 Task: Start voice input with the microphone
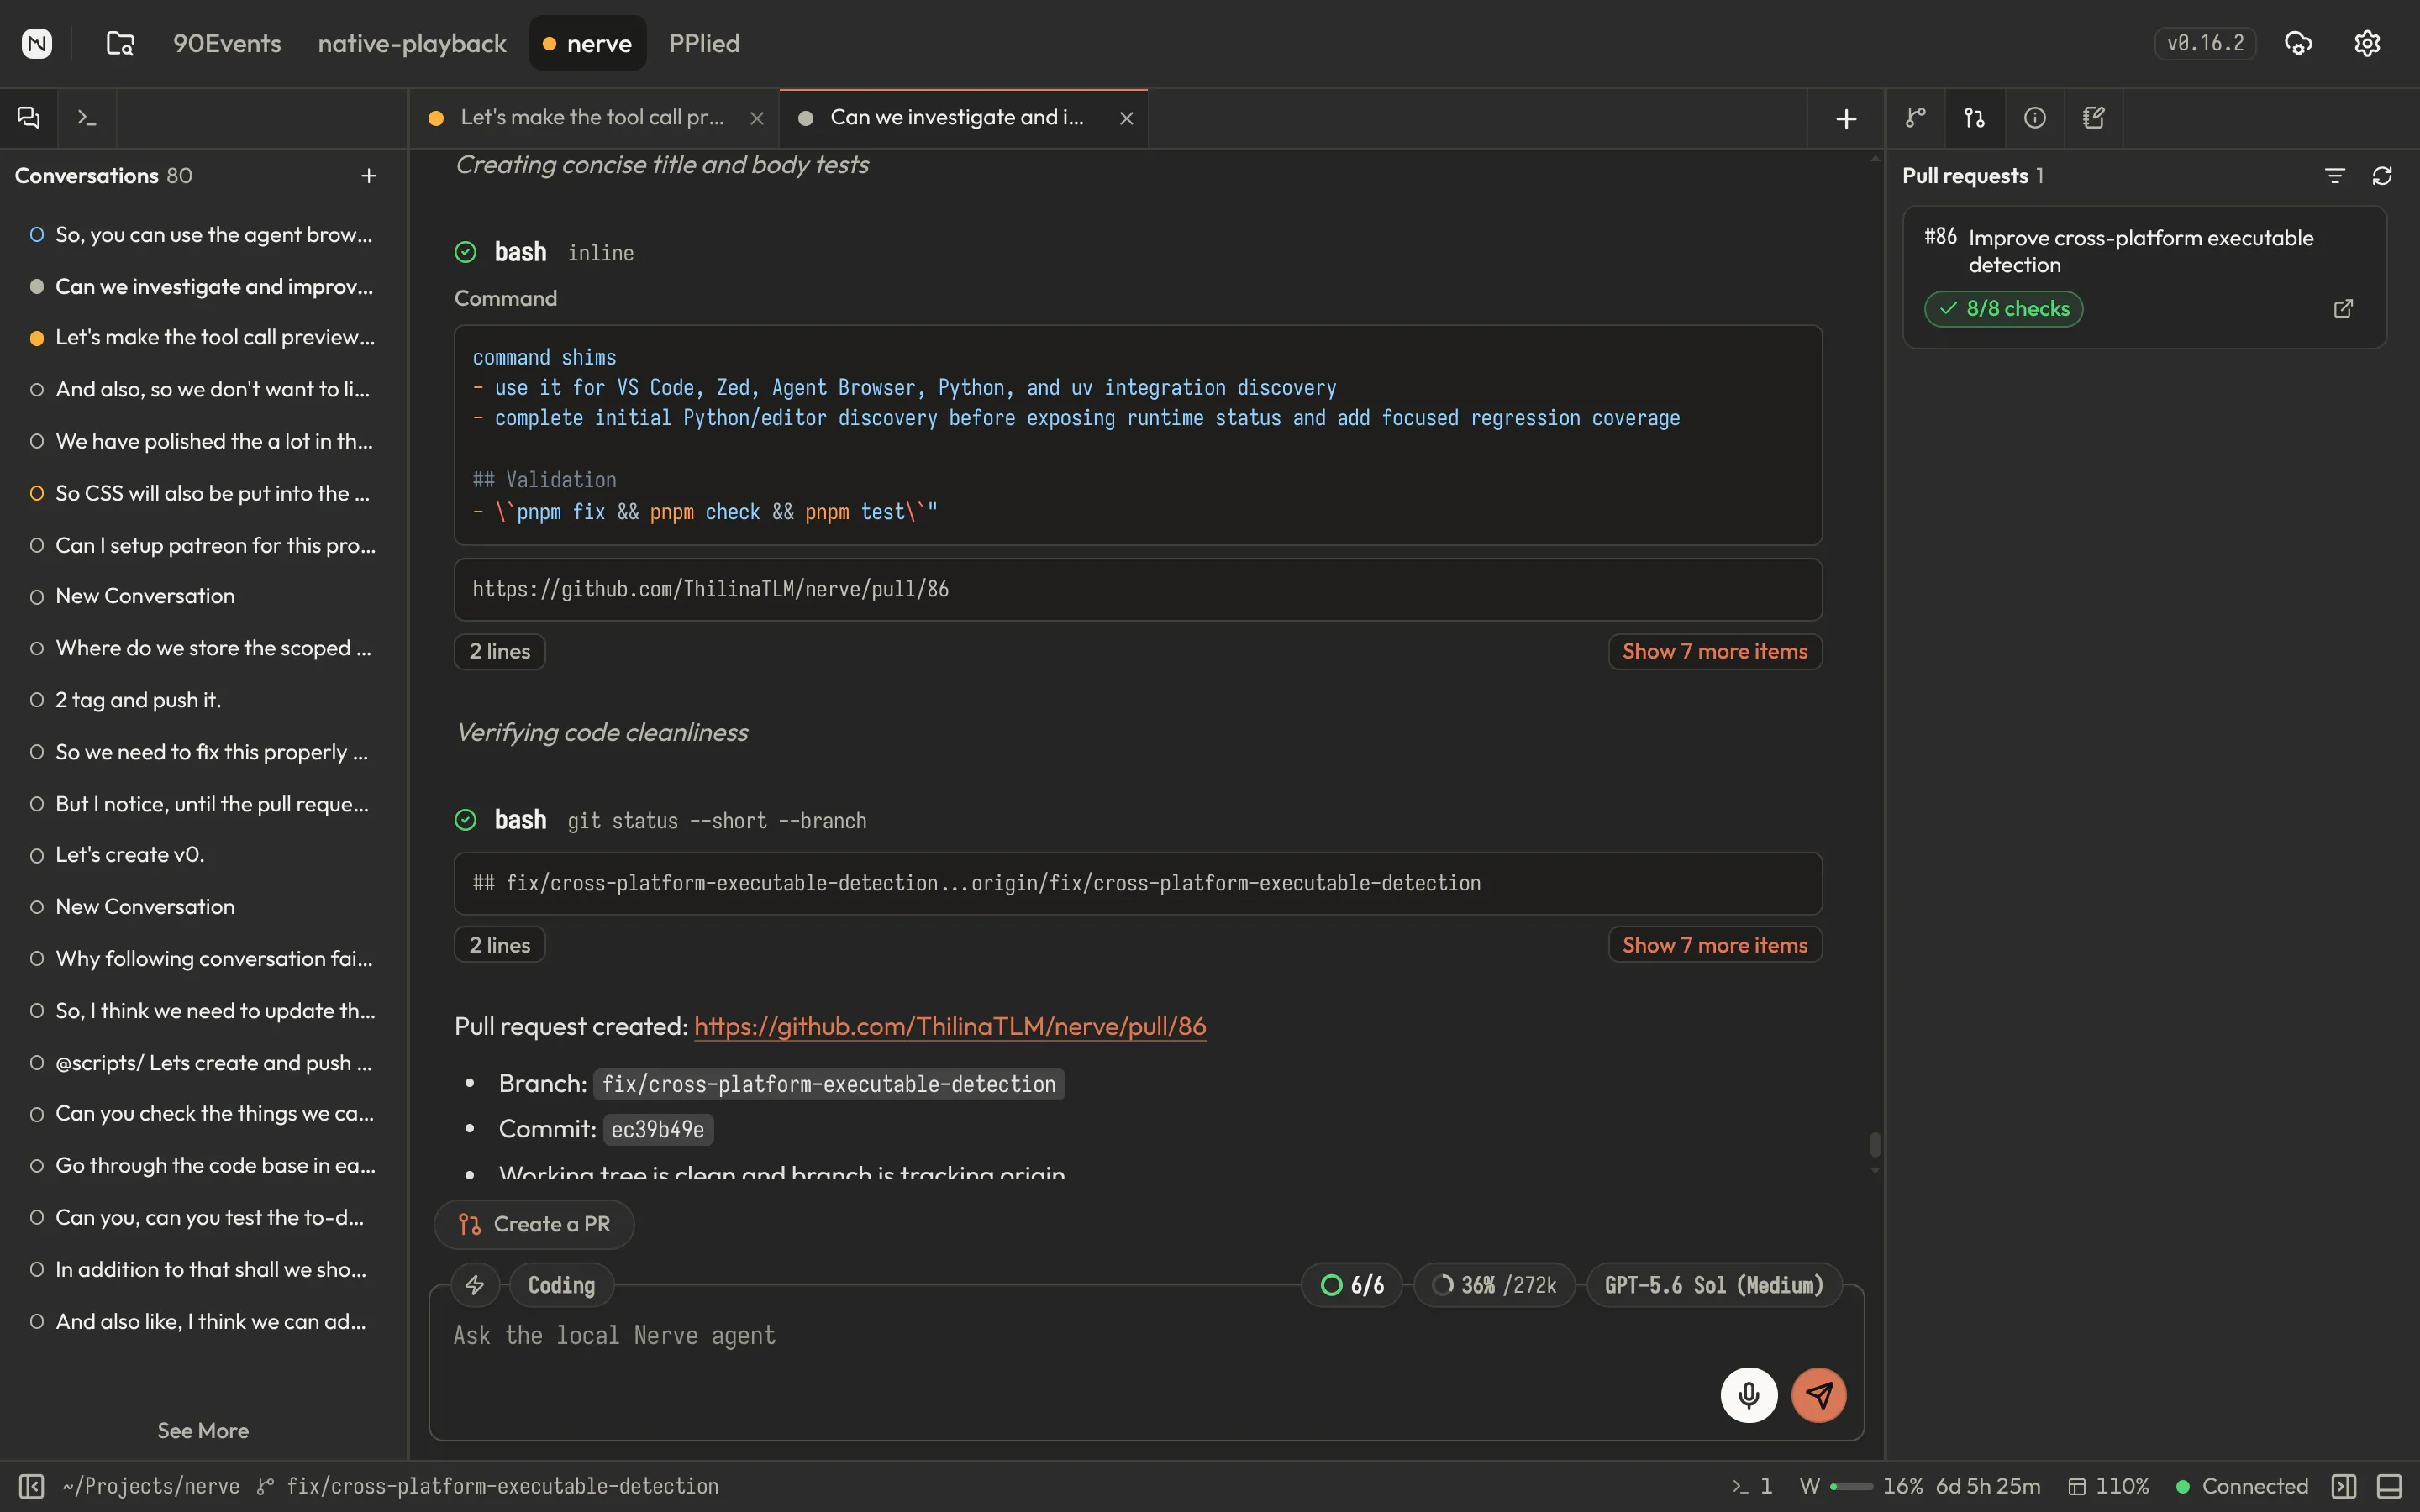pyautogui.click(x=1749, y=1395)
